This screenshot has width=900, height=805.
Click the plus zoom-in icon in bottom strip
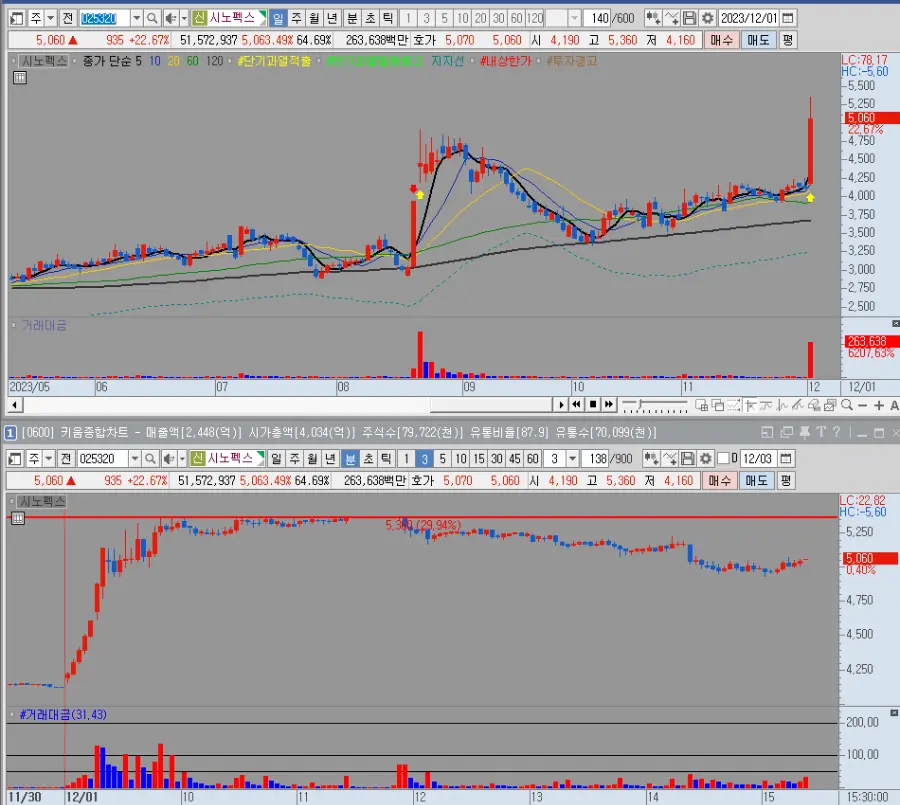click(879, 405)
